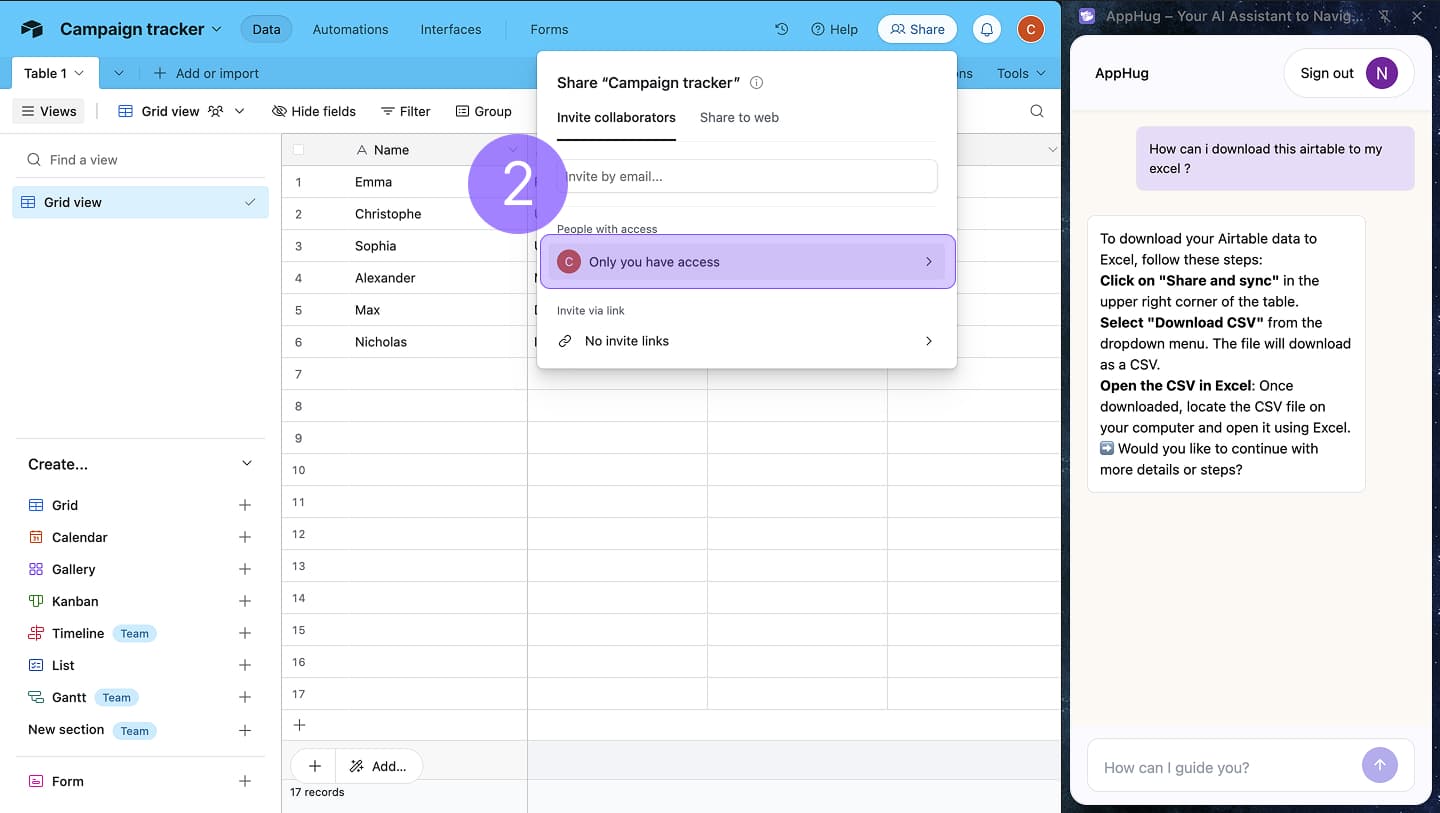
Task: Open Grid view options chevron
Action: [x=239, y=111]
